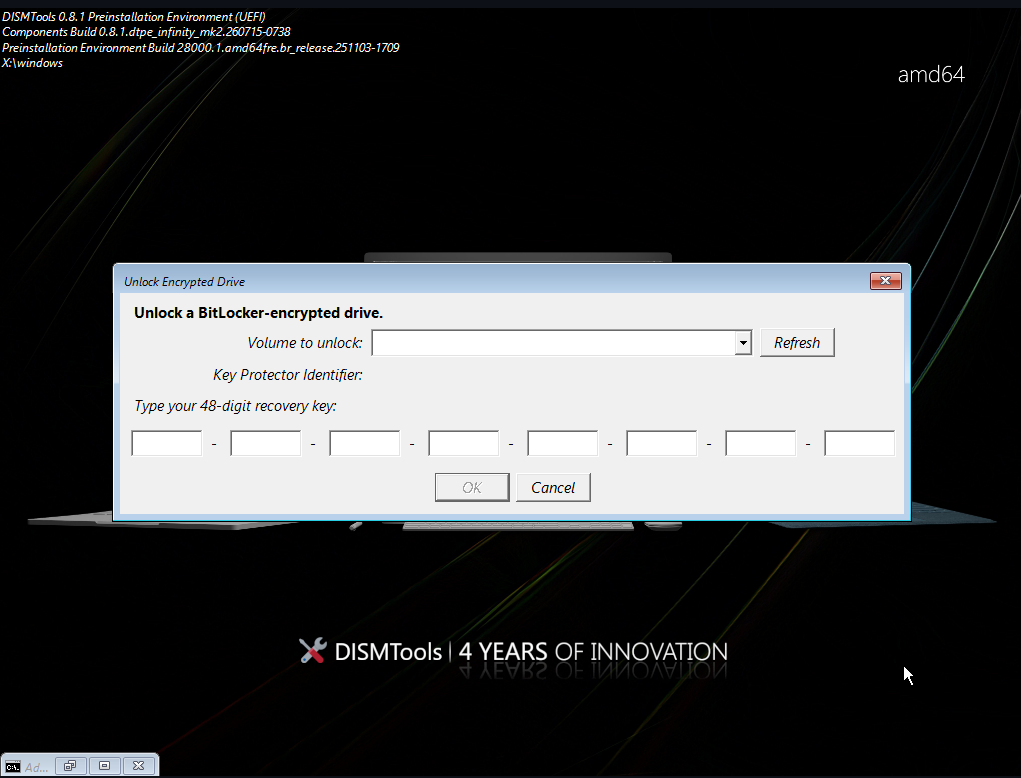The height and width of the screenshot is (778, 1021).
Task: Click the 'Volume to unlock:' label
Action: (x=305, y=343)
